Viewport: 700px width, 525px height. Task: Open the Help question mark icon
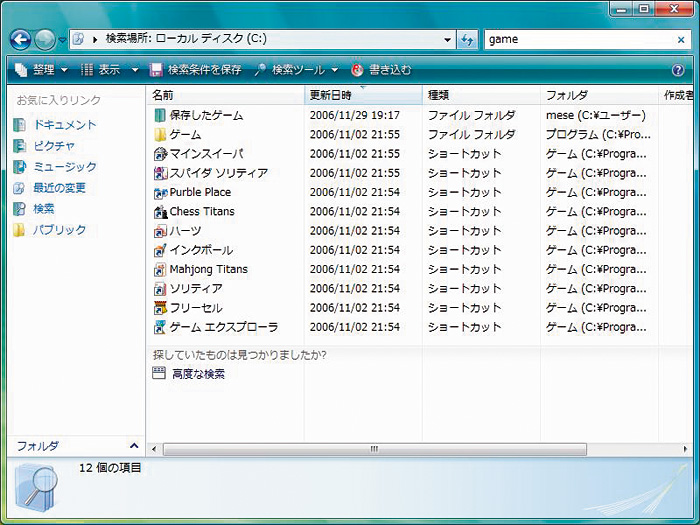(678, 70)
